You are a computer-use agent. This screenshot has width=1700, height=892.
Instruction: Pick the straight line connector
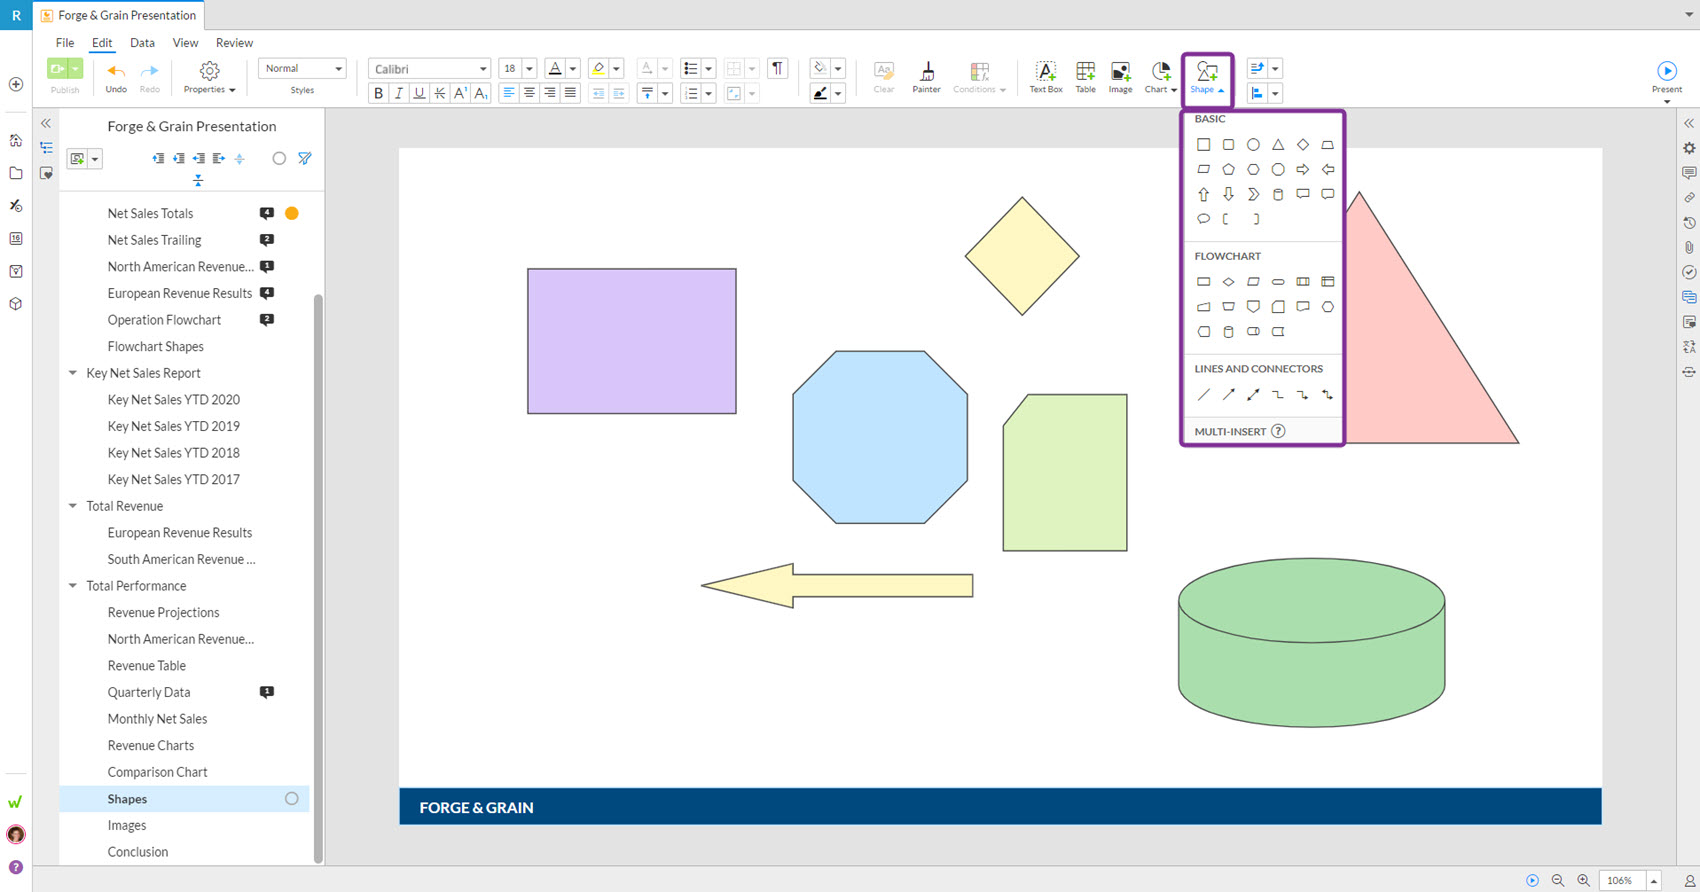[x=1204, y=395]
